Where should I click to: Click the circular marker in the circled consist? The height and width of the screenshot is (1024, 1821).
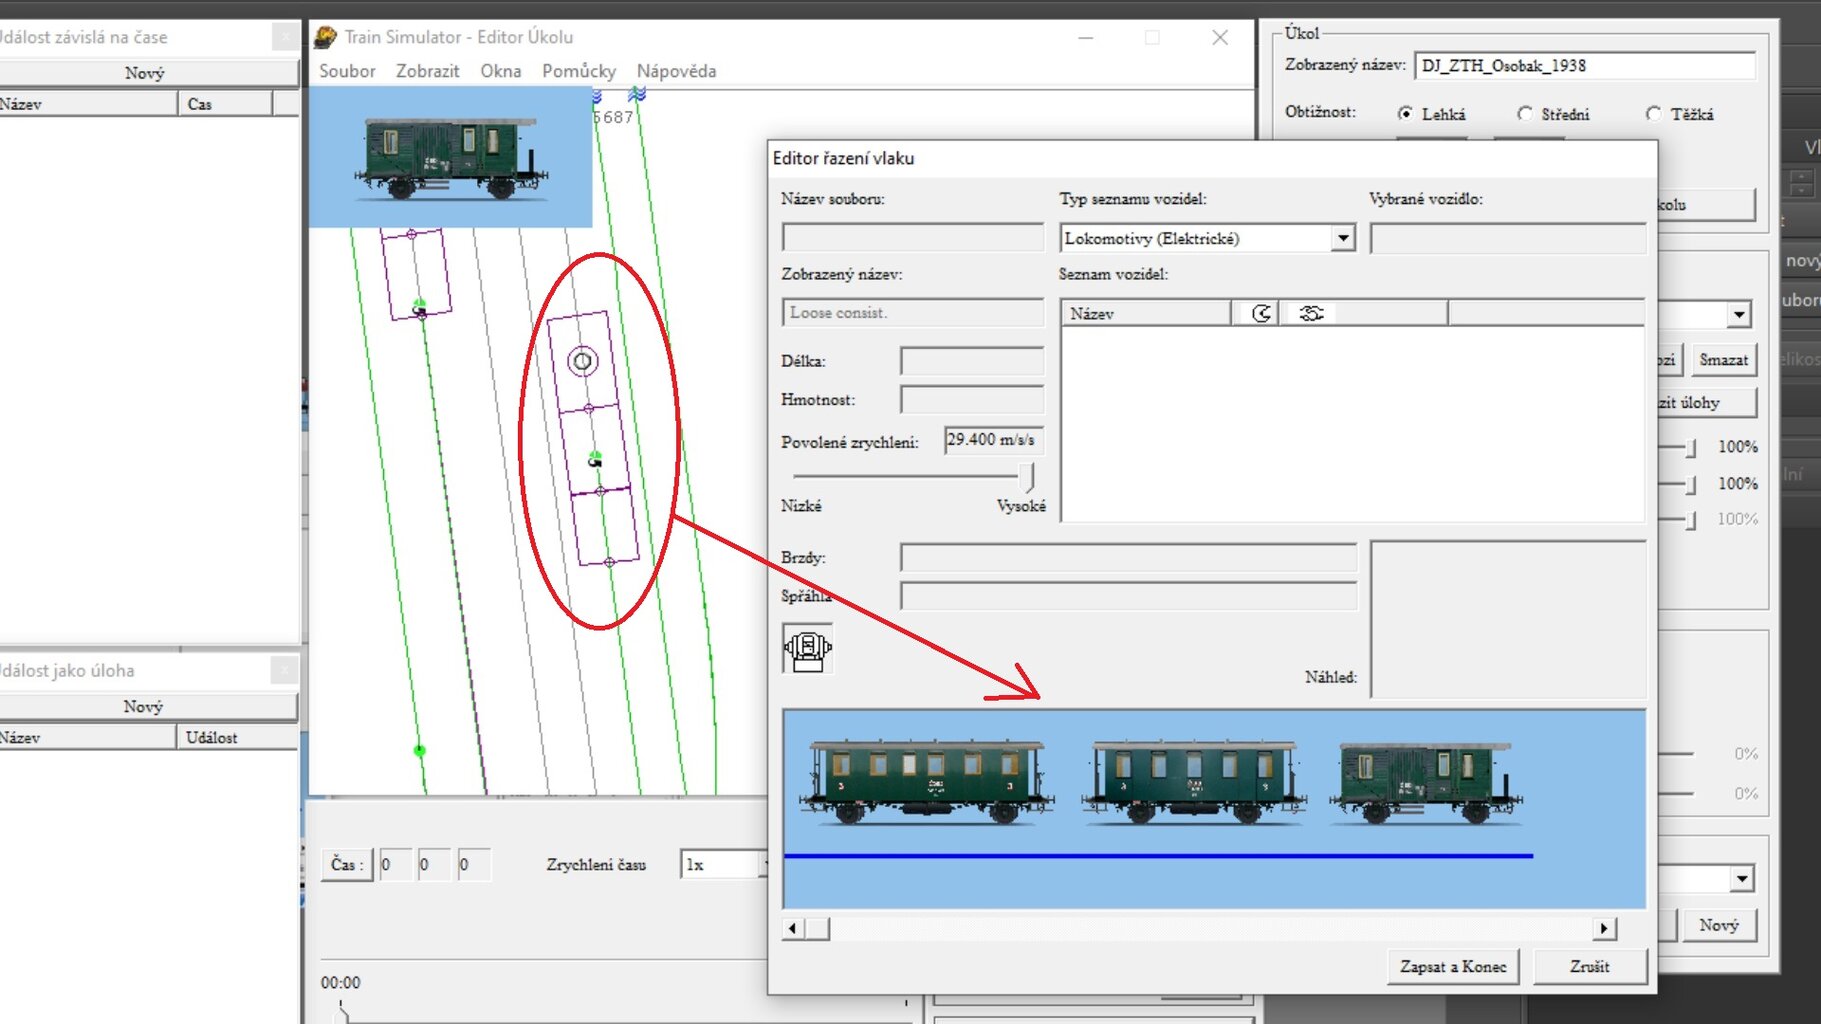tap(582, 361)
